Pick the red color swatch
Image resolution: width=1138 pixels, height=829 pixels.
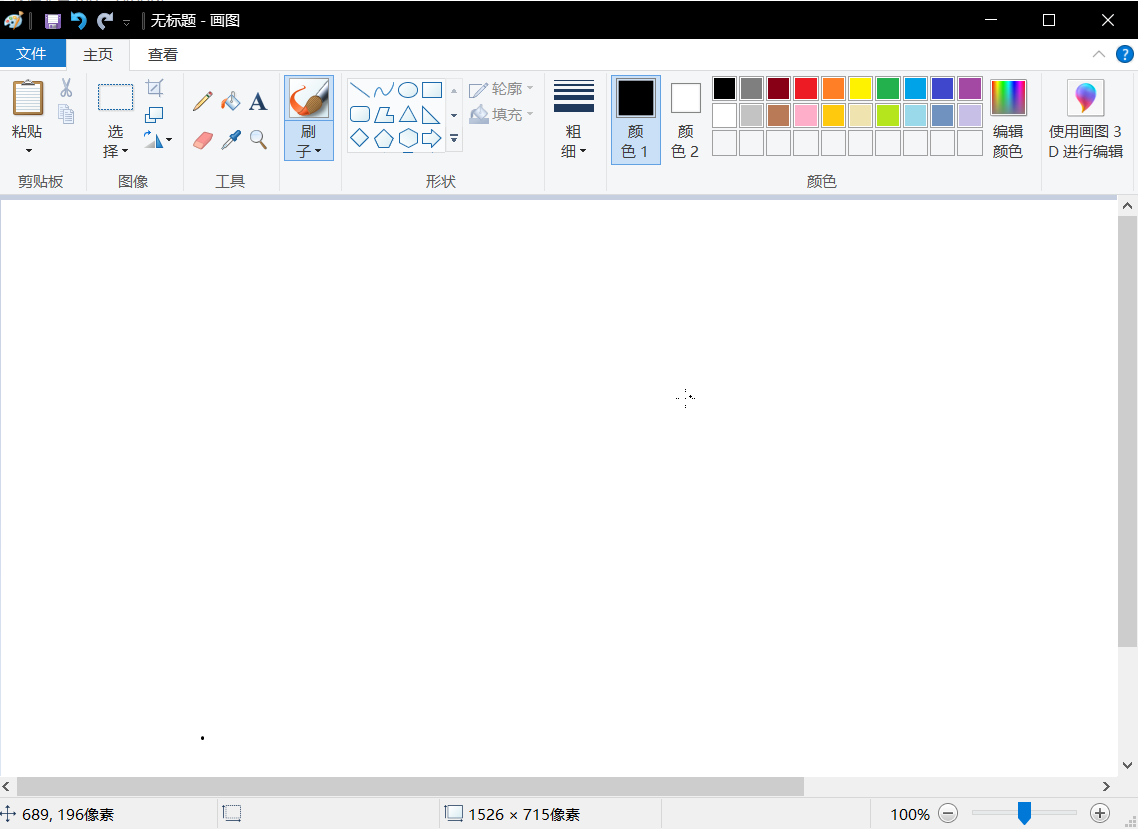[x=806, y=89]
